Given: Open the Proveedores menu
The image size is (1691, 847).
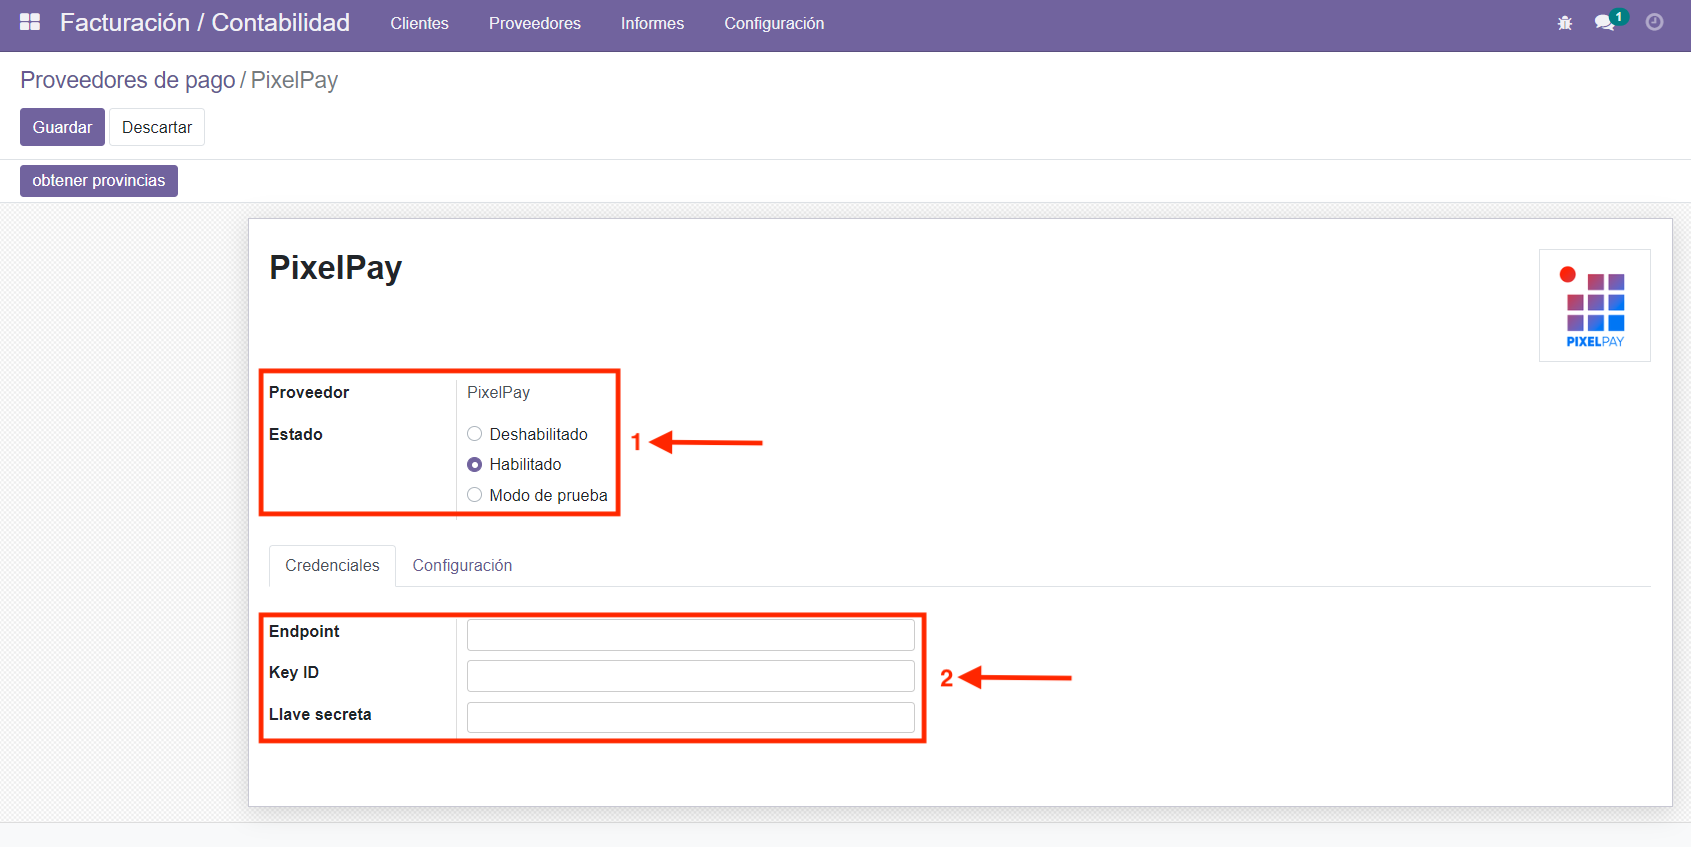Looking at the screenshot, I should tap(535, 23).
